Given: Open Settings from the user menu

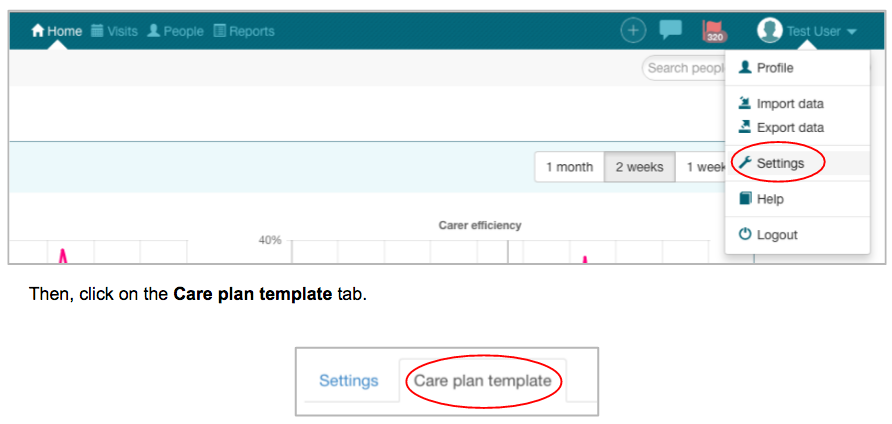Looking at the screenshot, I should 779,163.
